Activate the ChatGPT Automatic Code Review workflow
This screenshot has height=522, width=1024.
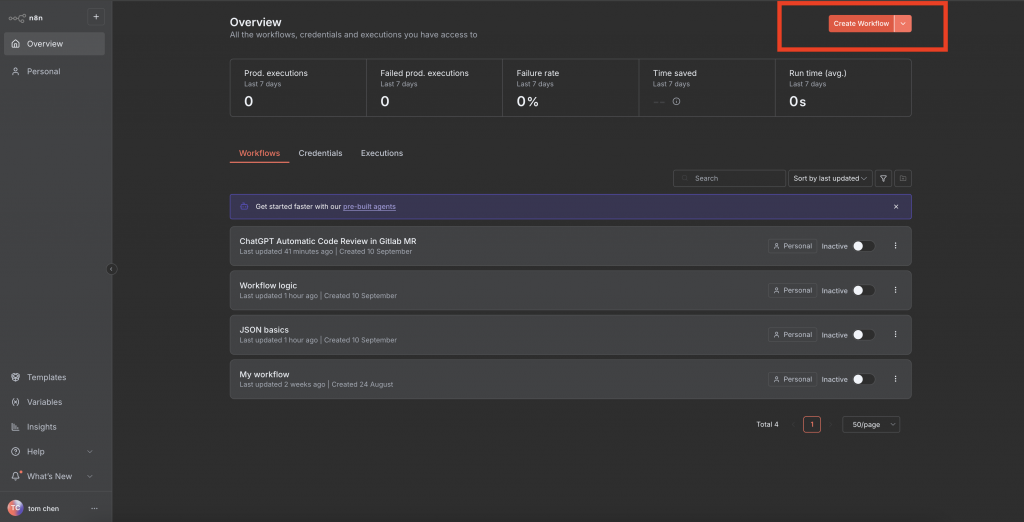[x=863, y=246]
